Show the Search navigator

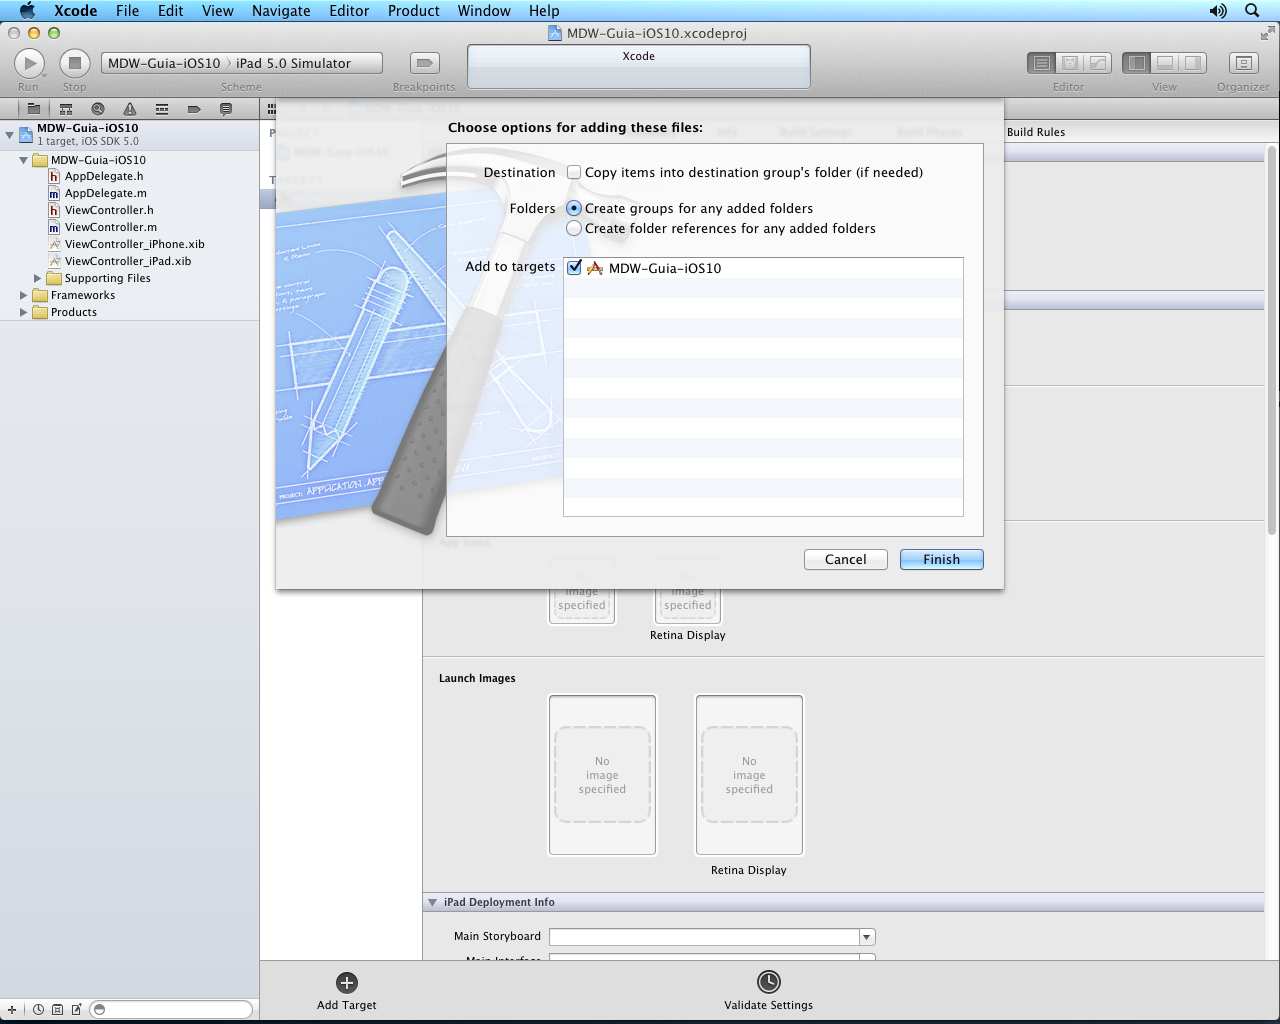[x=98, y=109]
